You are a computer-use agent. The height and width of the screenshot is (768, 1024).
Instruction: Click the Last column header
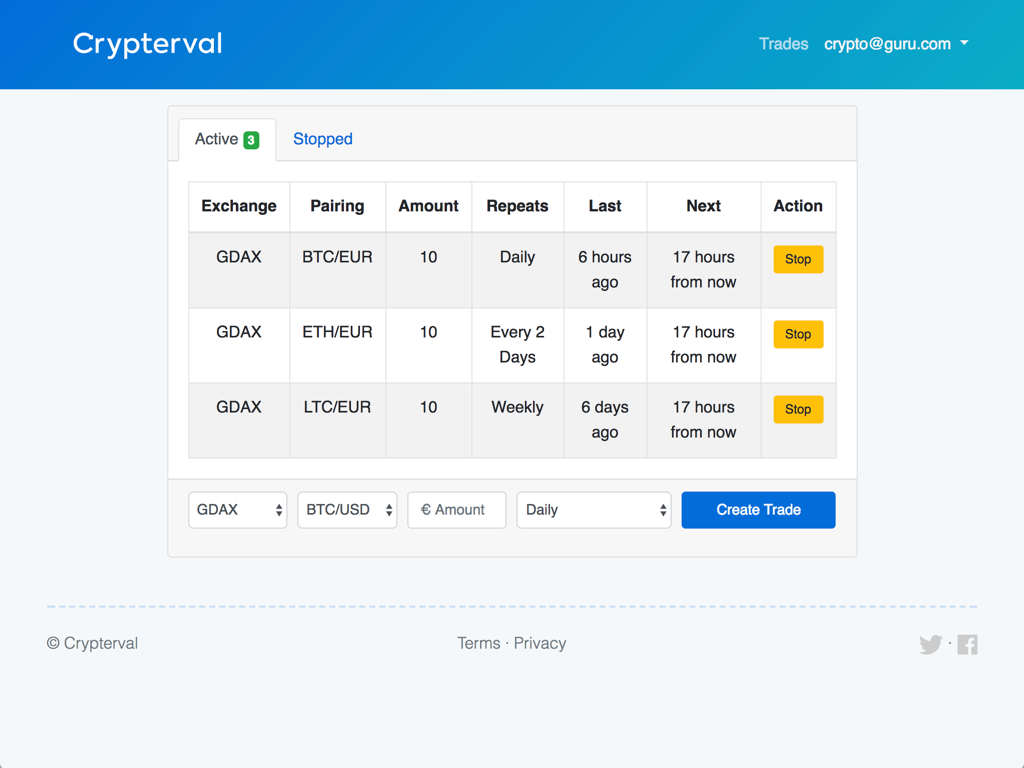605,206
